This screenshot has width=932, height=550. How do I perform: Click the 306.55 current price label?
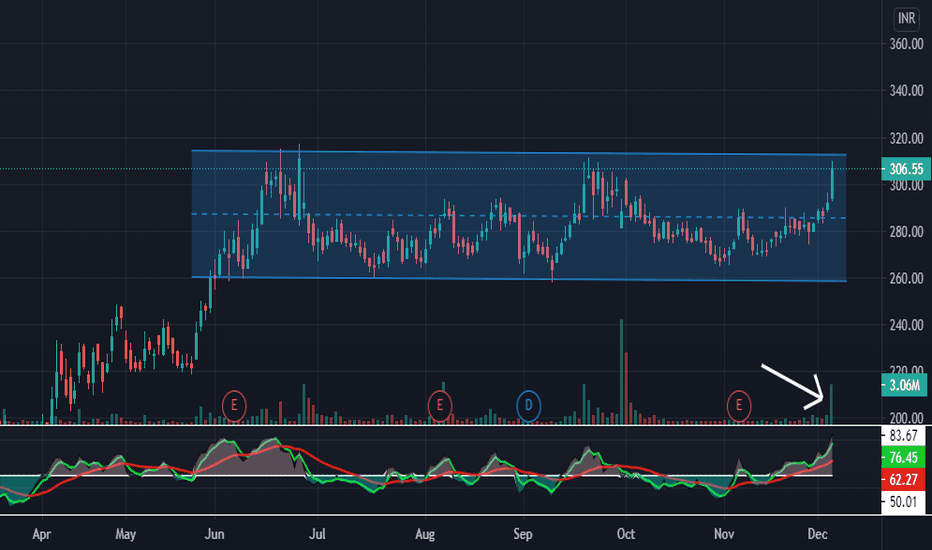pos(906,169)
